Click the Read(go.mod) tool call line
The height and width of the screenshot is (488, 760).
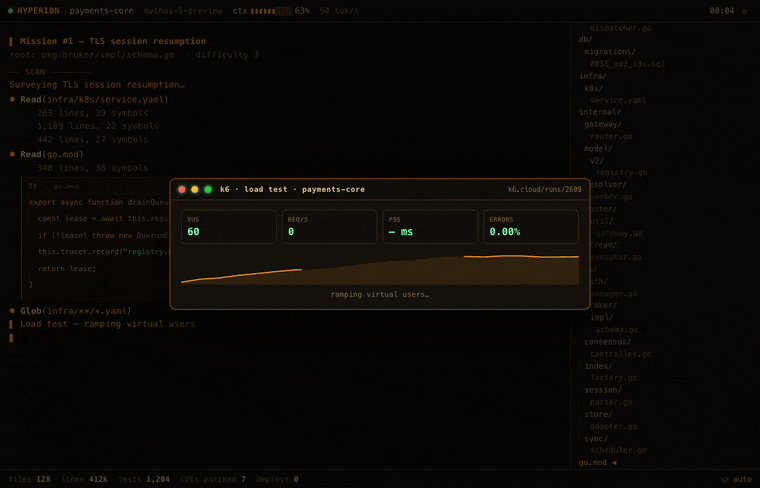click(52, 154)
